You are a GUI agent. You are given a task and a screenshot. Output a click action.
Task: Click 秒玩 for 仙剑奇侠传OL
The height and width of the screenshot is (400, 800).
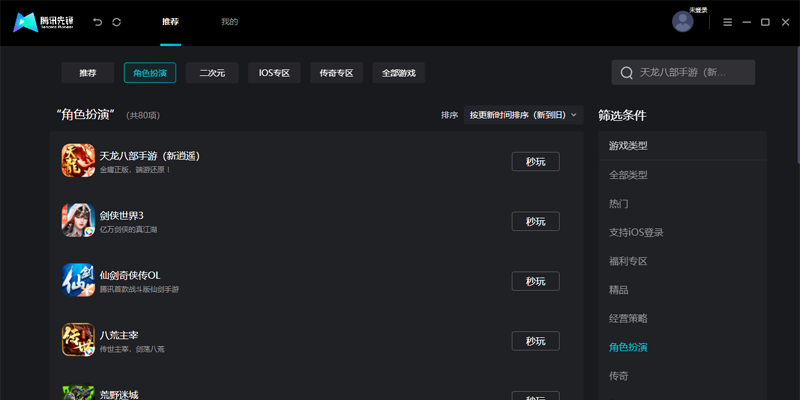point(536,281)
